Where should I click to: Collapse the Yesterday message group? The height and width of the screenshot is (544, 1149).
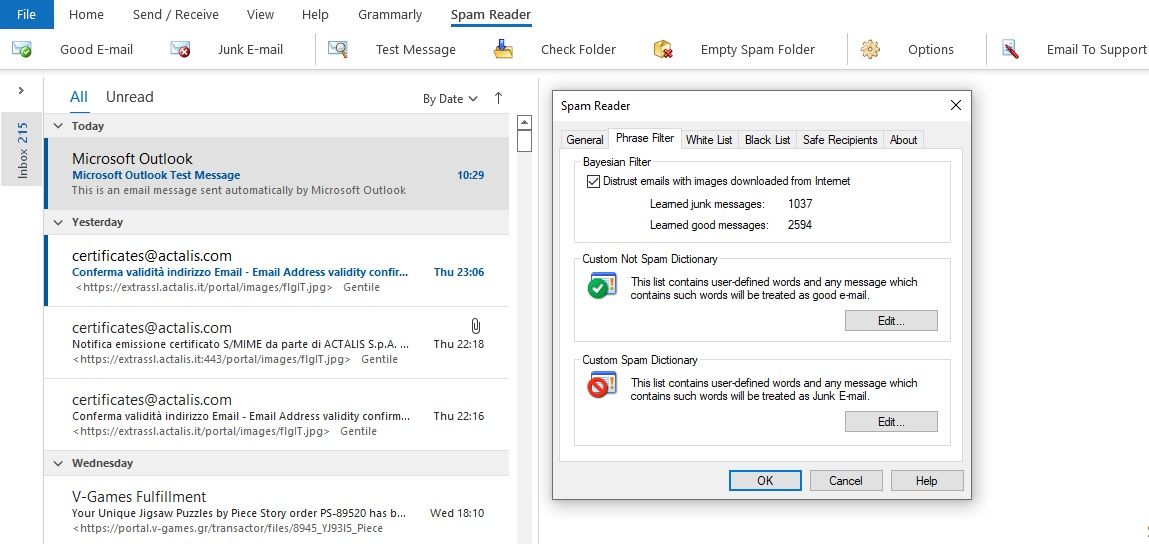(58, 222)
